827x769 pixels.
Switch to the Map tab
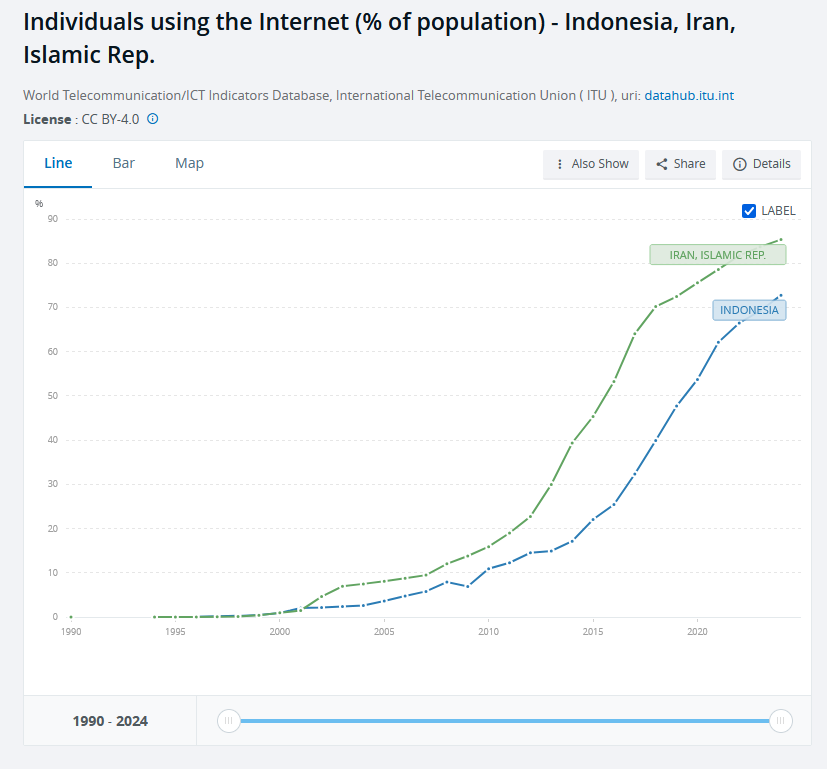[x=189, y=163]
